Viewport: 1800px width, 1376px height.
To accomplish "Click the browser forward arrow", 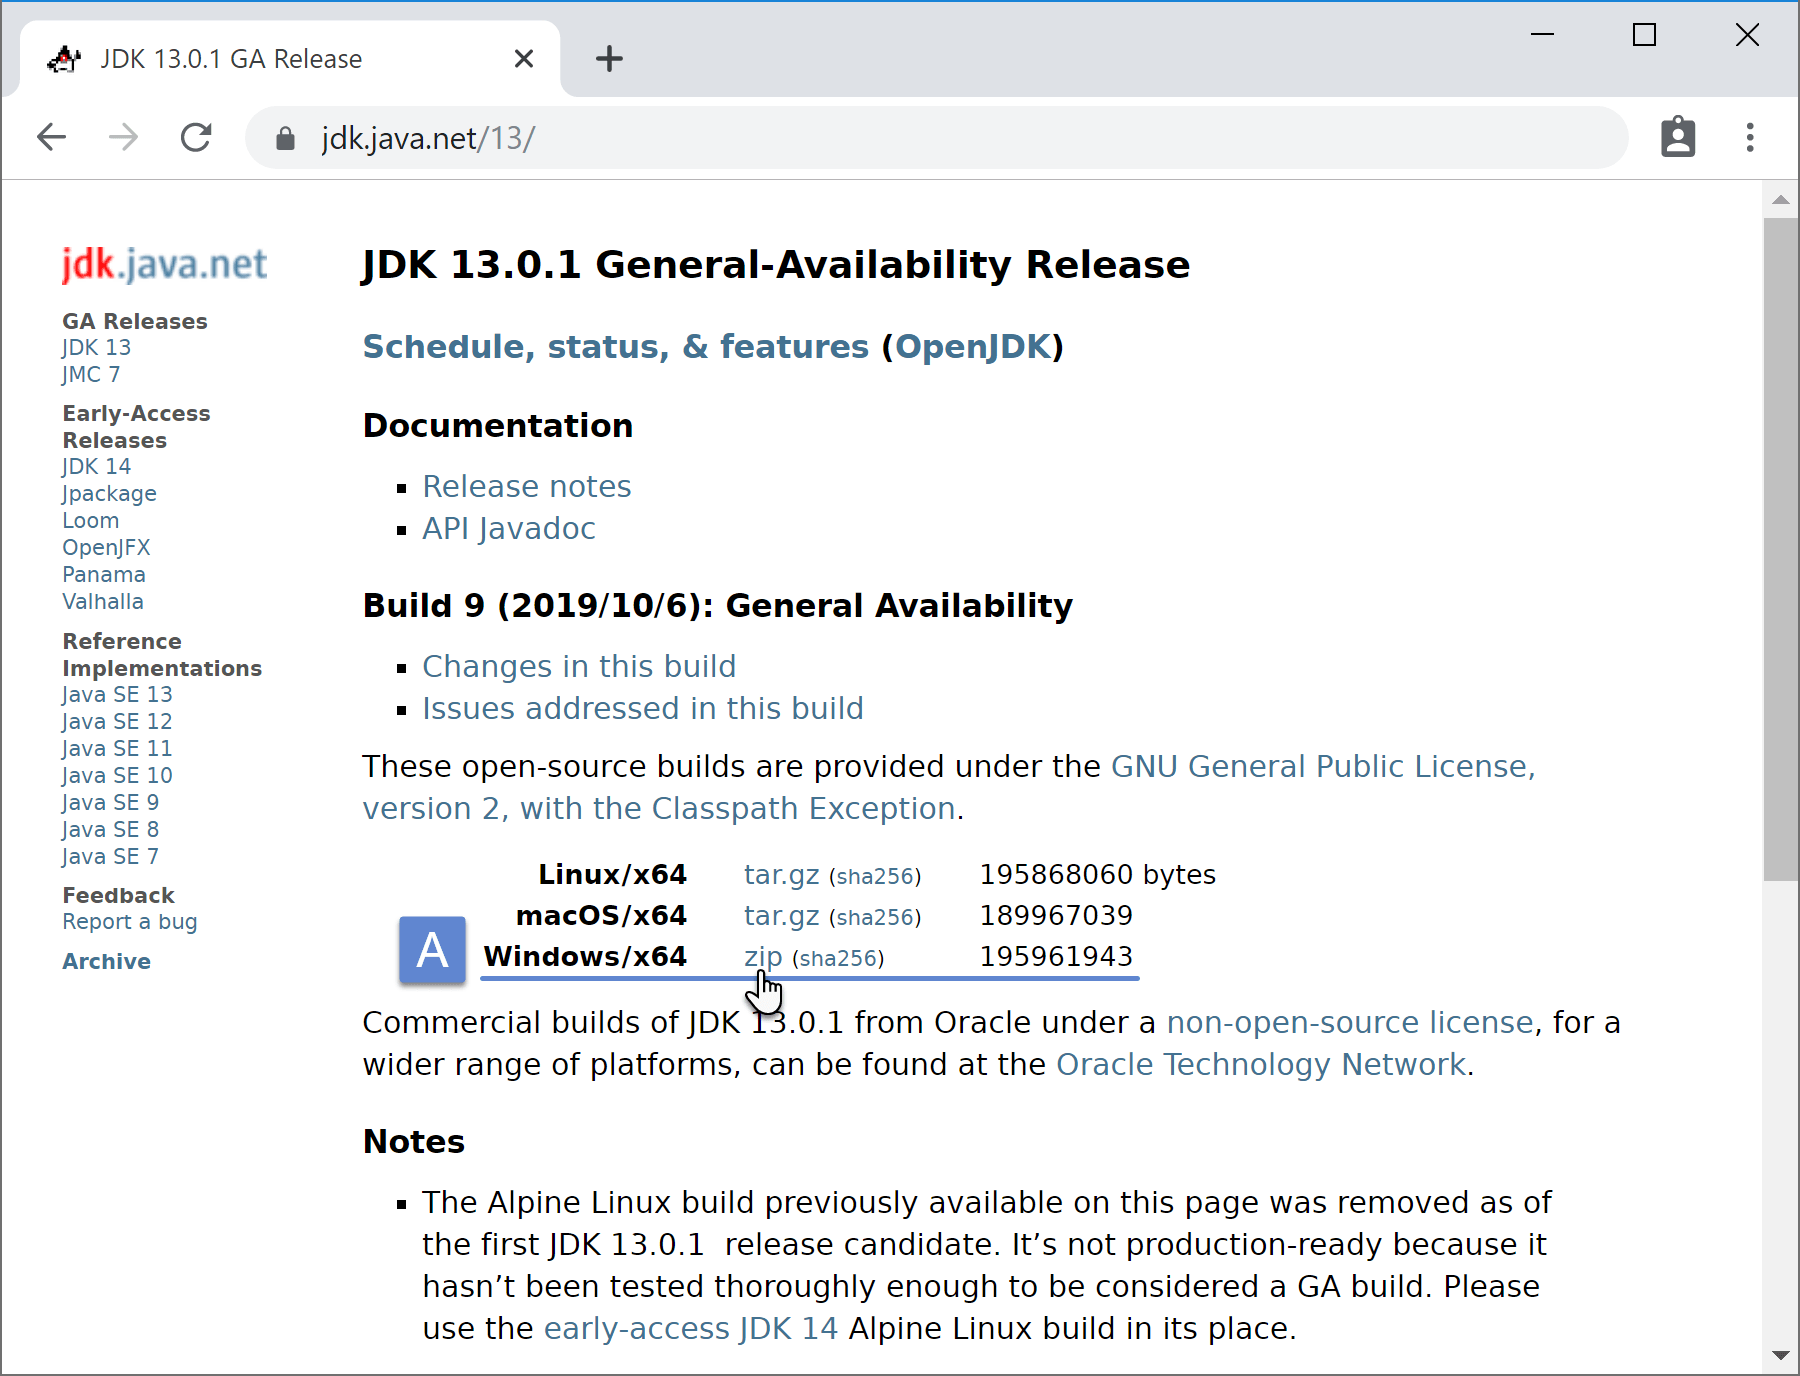I will [123, 137].
